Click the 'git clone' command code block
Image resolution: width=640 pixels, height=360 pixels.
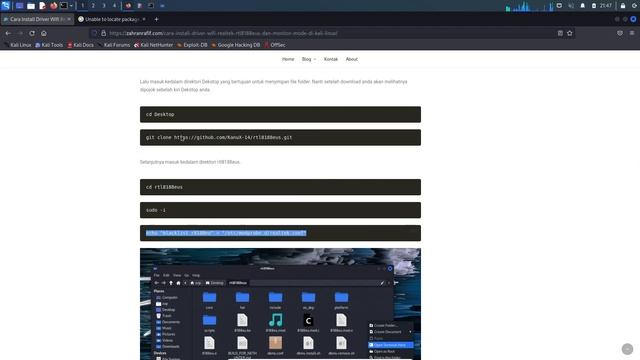280,138
